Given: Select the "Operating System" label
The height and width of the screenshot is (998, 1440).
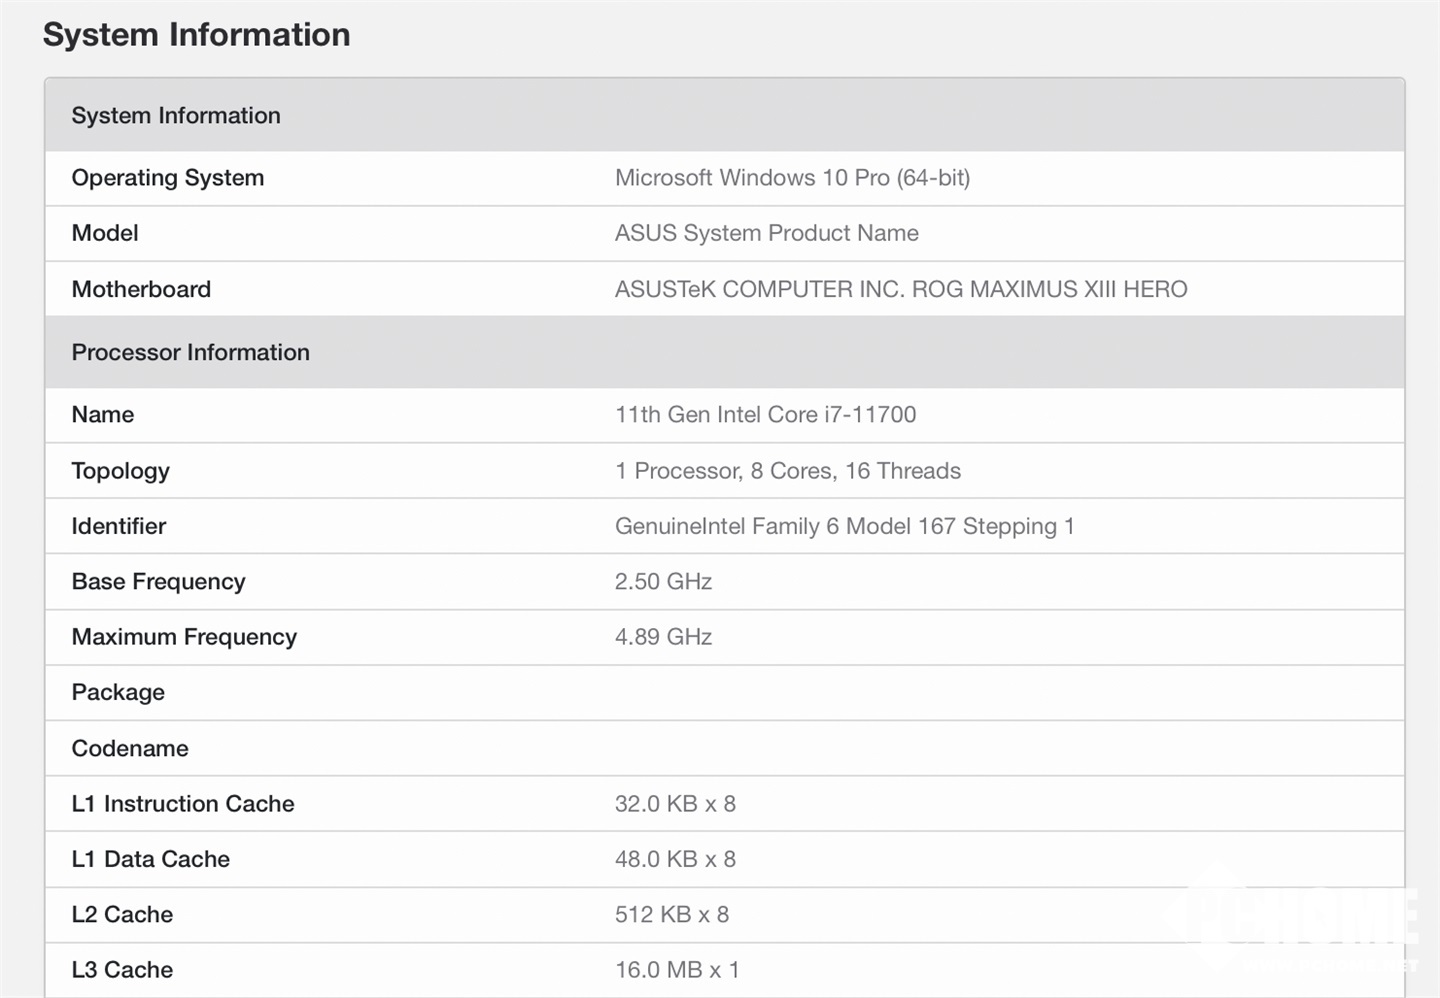Looking at the screenshot, I should [x=168, y=178].
